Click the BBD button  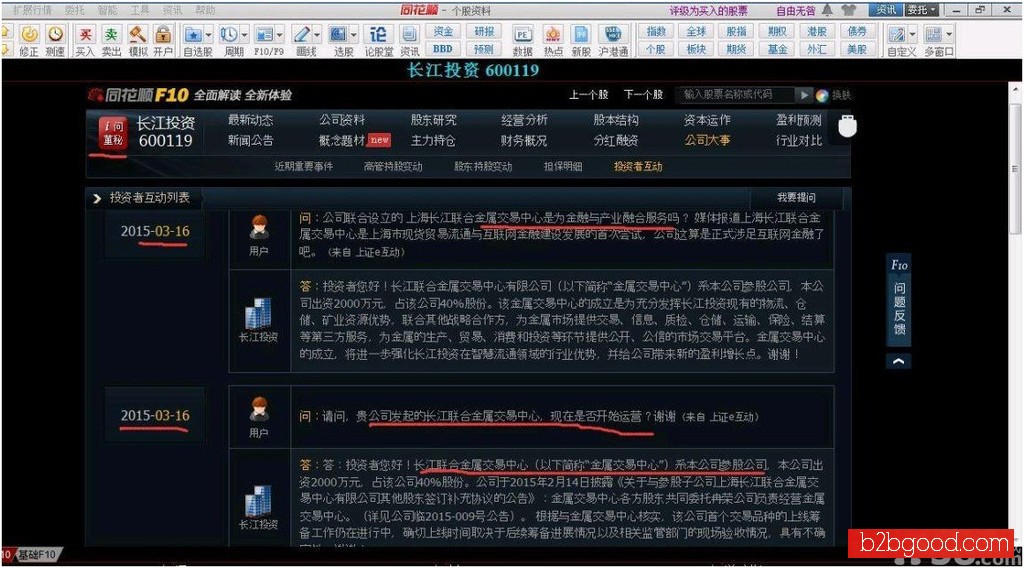[x=443, y=49]
